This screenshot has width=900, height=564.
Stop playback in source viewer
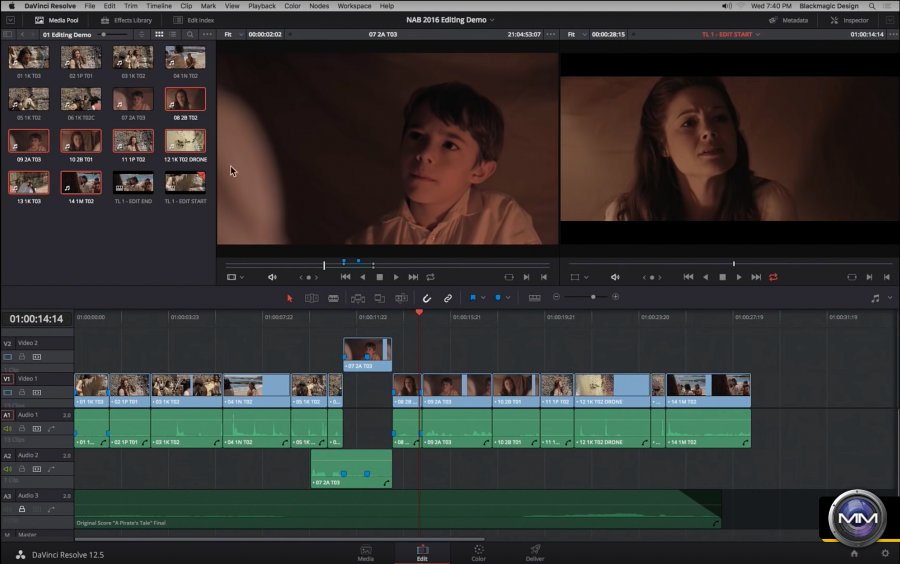(379, 277)
